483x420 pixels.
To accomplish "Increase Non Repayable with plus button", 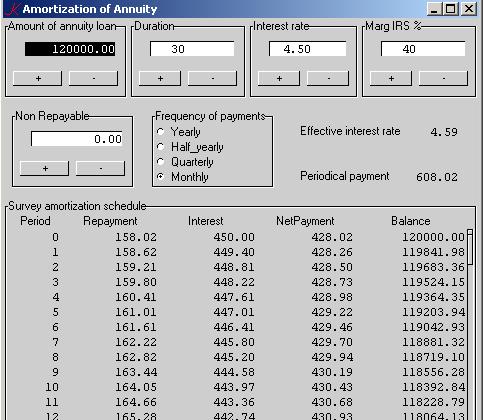I will (45, 168).
